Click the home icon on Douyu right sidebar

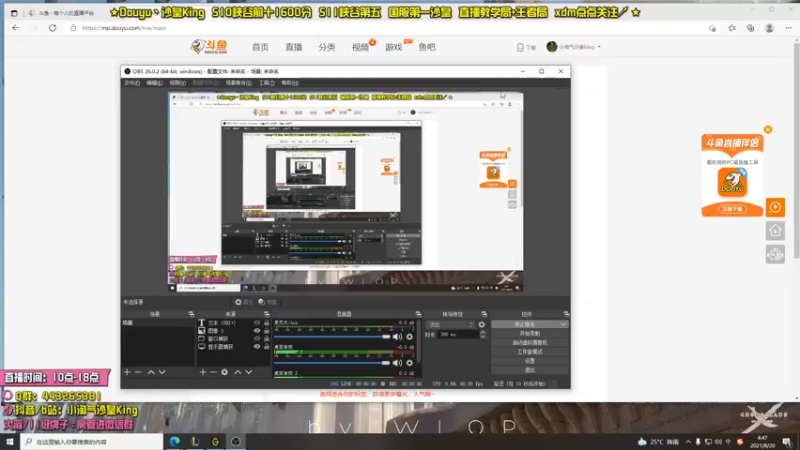(x=775, y=231)
